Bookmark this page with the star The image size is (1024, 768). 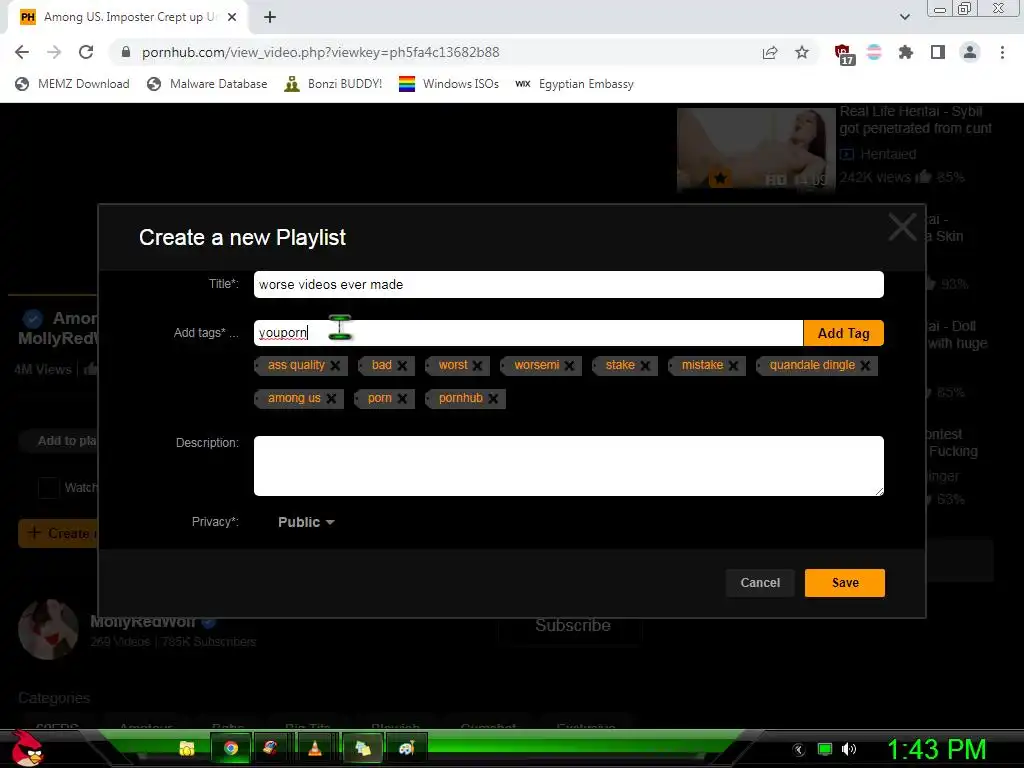[x=802, y=52]
